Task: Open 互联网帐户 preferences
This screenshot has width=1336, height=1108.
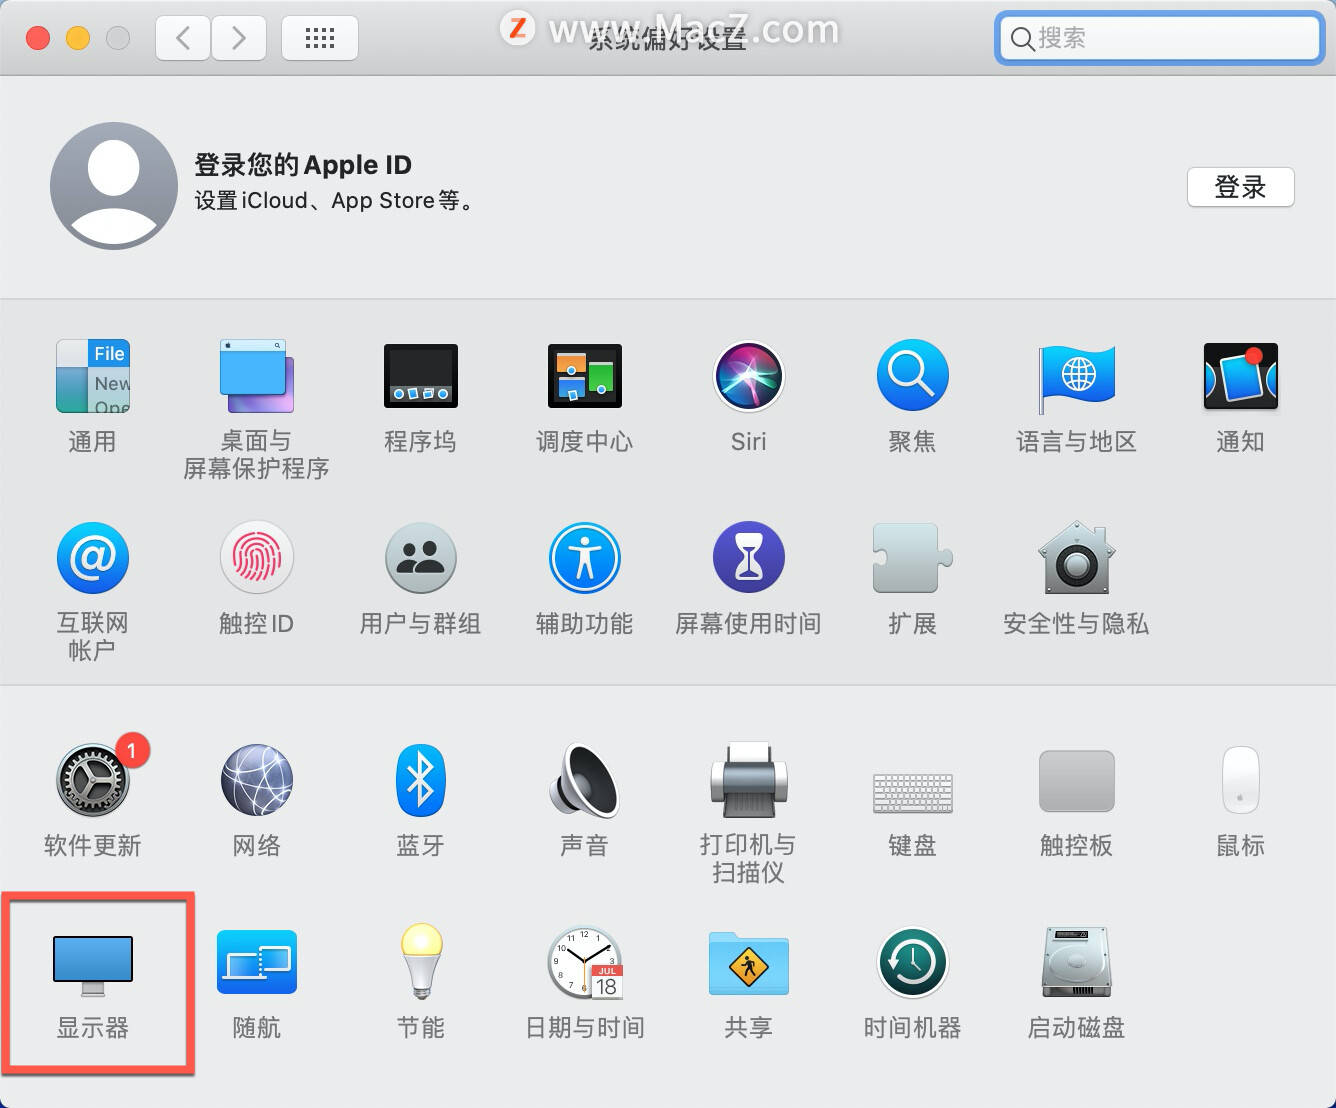Action: (x=92, y=558)
